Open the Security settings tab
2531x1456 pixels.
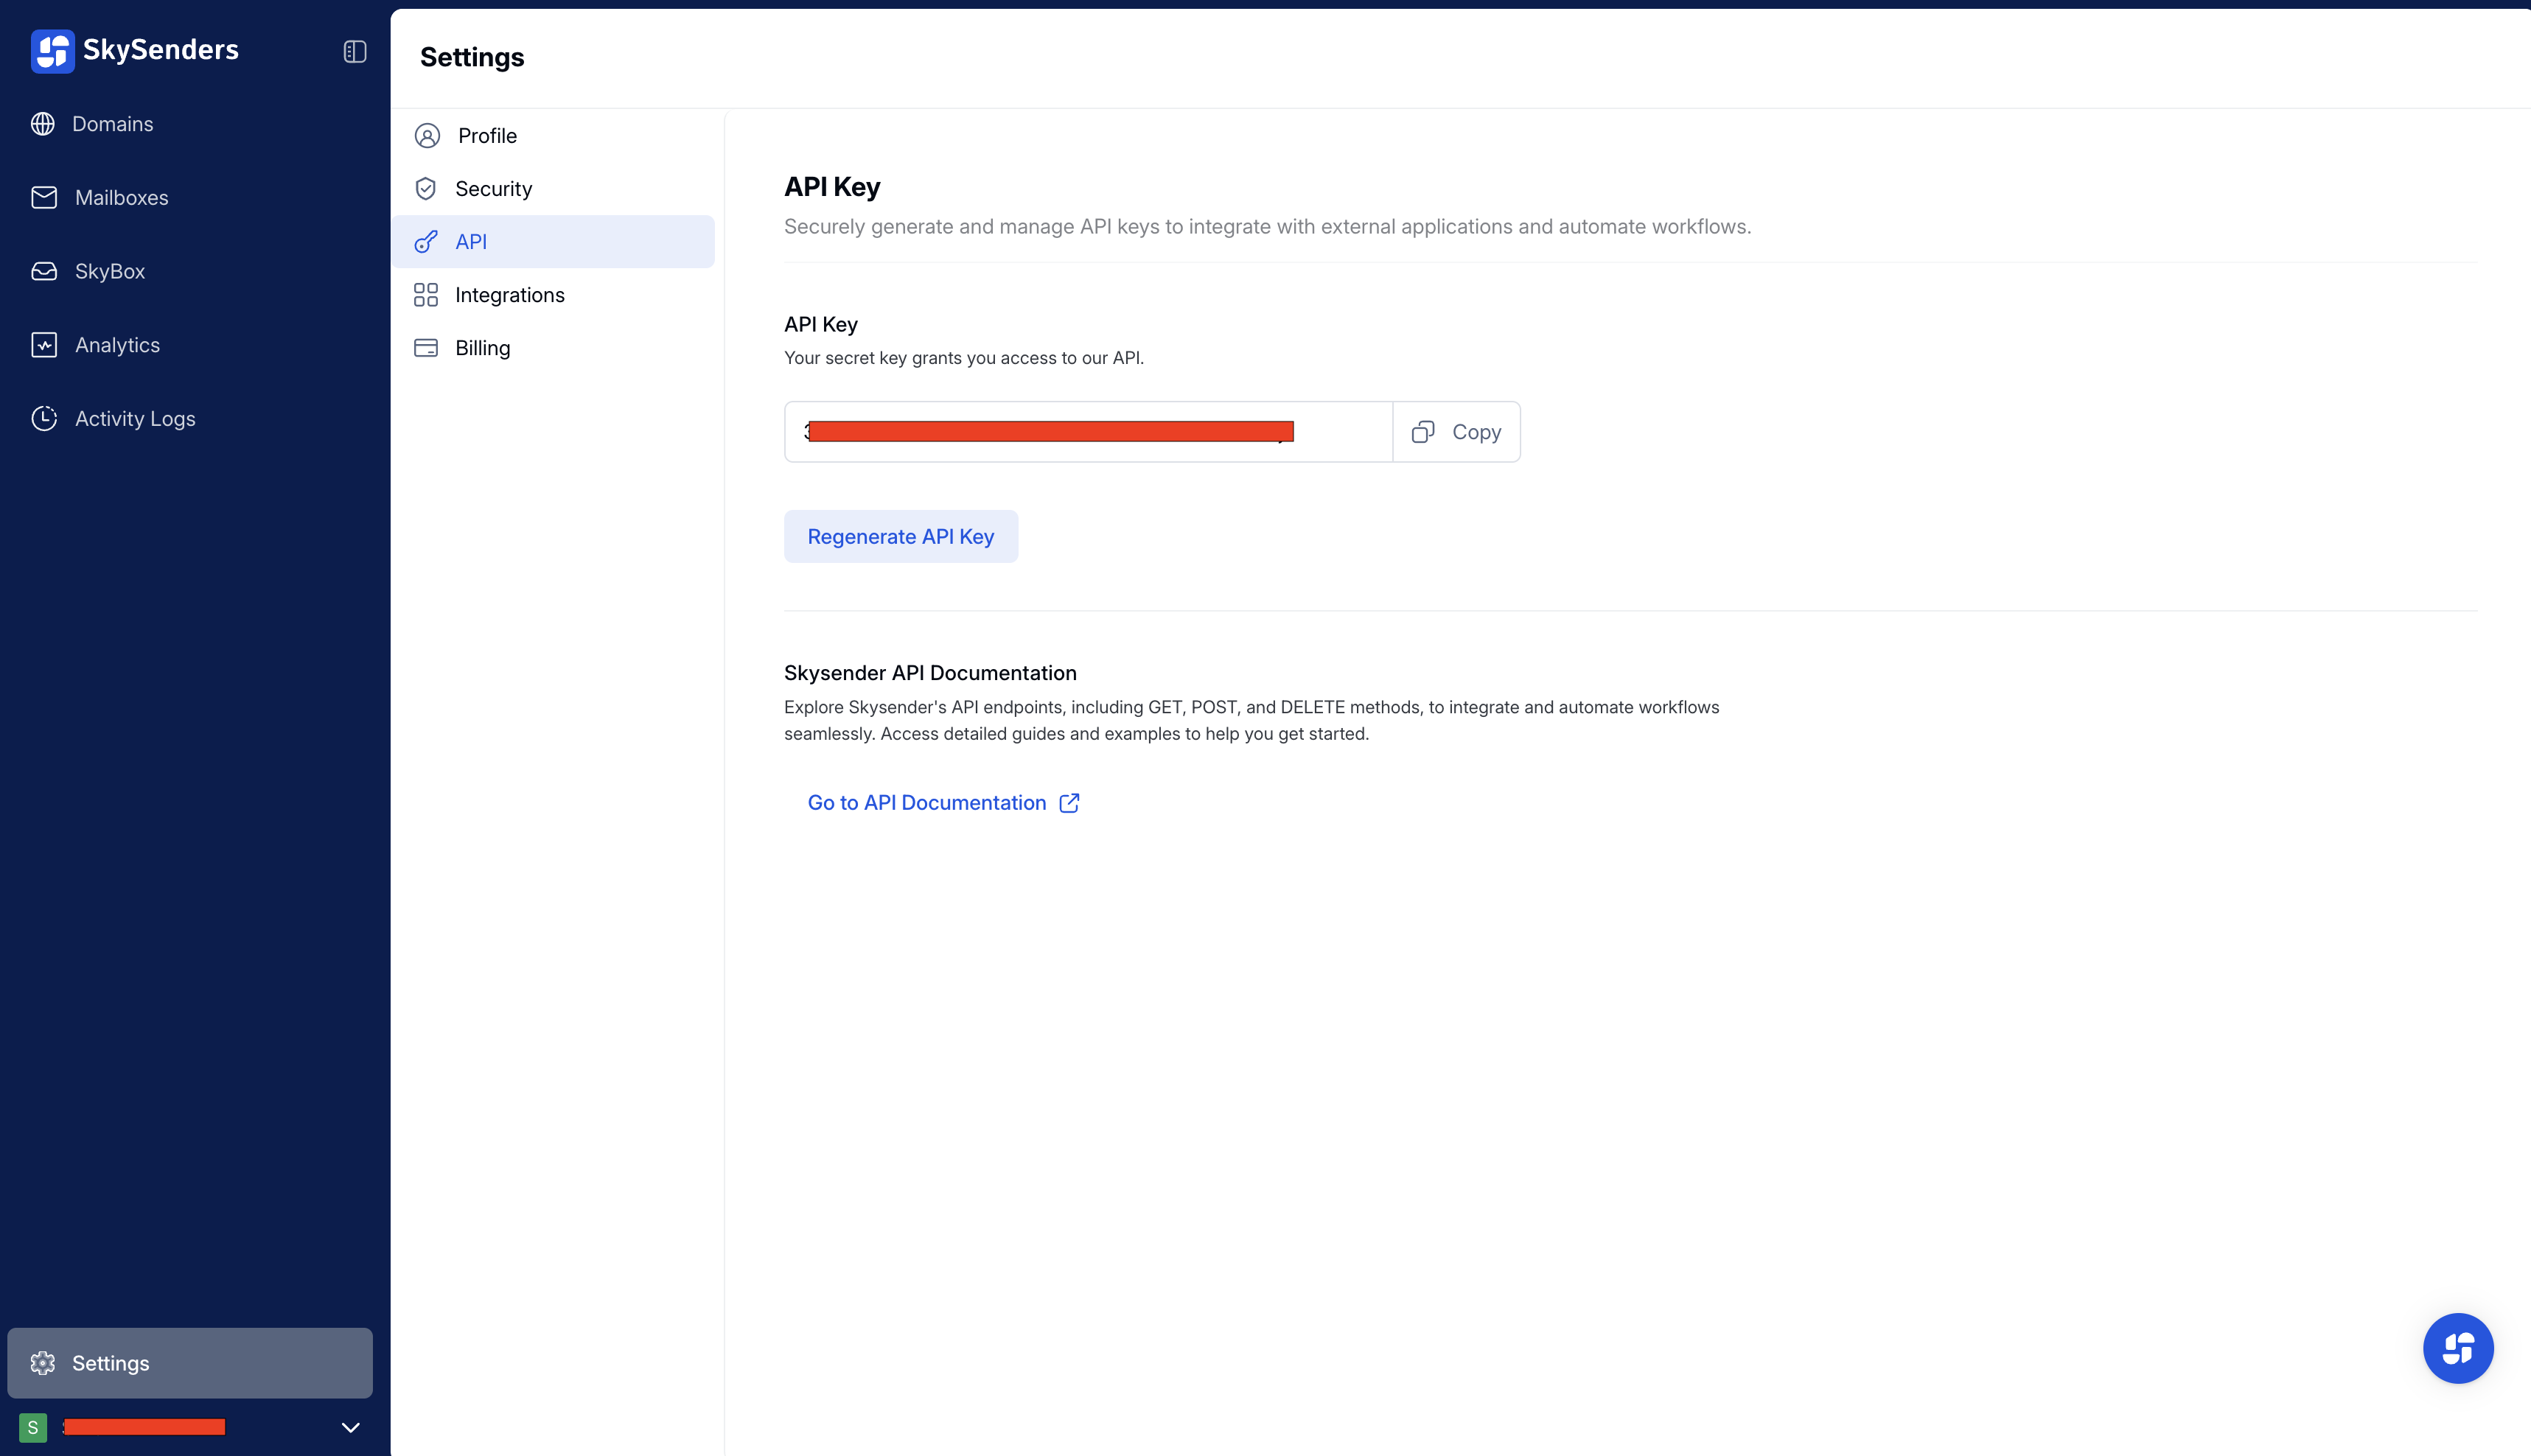pyautogui.click(x=493, y=189)
